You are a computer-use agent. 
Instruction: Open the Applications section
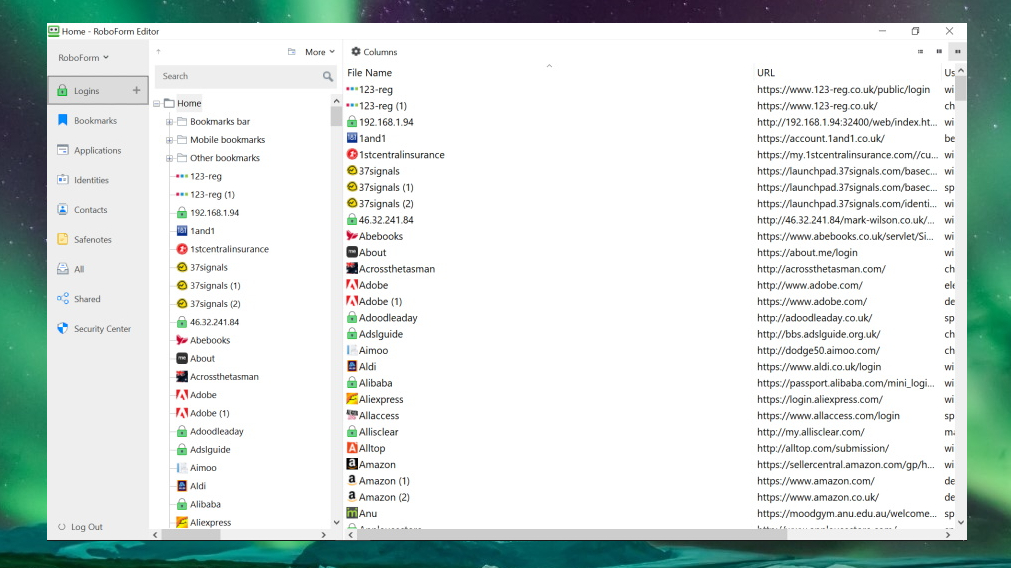(x=97, y=150)
